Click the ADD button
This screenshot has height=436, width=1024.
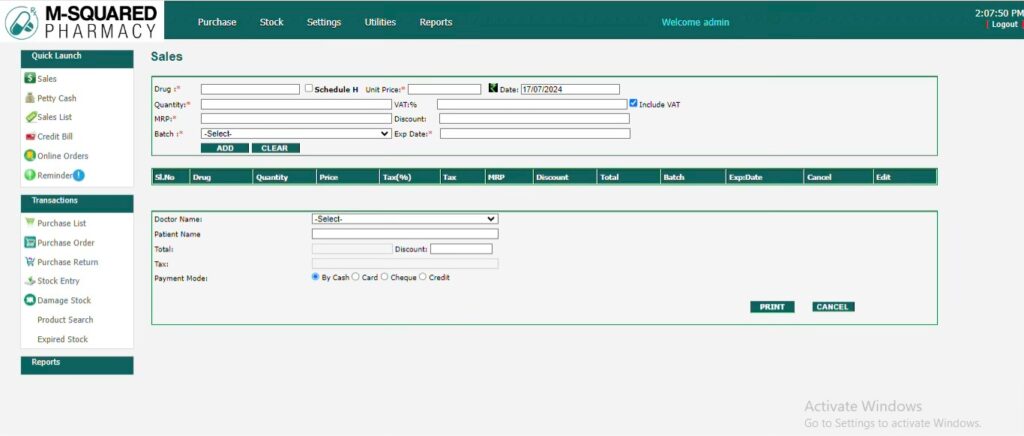click(224, 148)
